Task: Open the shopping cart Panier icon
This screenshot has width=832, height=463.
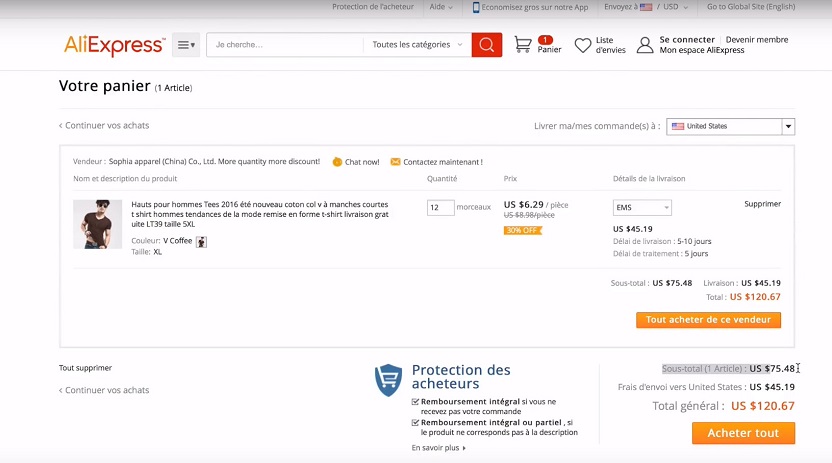Action: pos(523,45)
